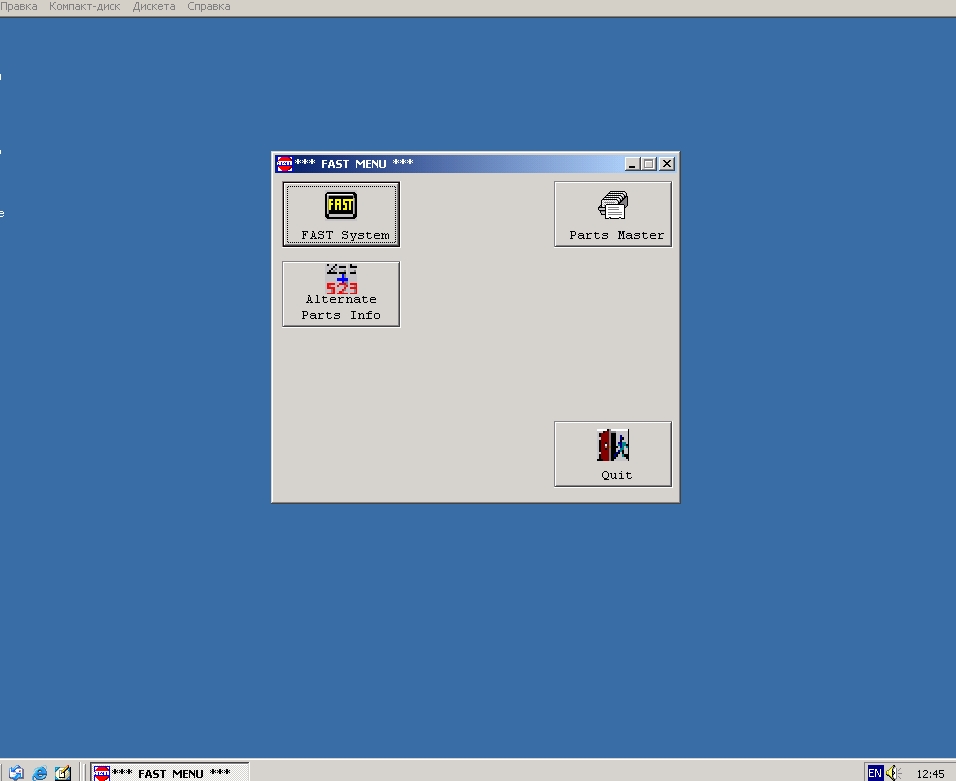Open the Справка menu
The width and height of the screenshot is (956, 781).
(208, 6)
